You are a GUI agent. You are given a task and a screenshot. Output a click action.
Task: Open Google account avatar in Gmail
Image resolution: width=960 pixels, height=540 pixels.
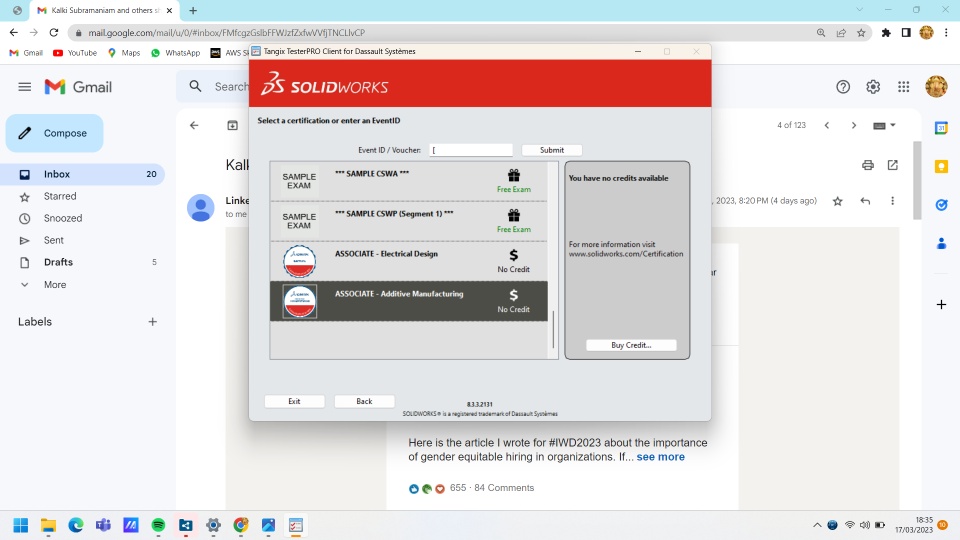pos(936,87)
